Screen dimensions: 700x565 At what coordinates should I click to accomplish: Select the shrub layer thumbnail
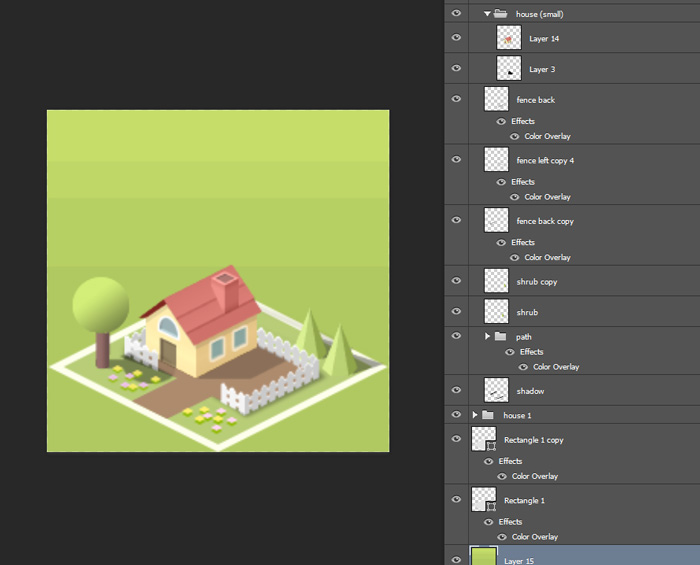pyautogui.click(x=496, y=312)
